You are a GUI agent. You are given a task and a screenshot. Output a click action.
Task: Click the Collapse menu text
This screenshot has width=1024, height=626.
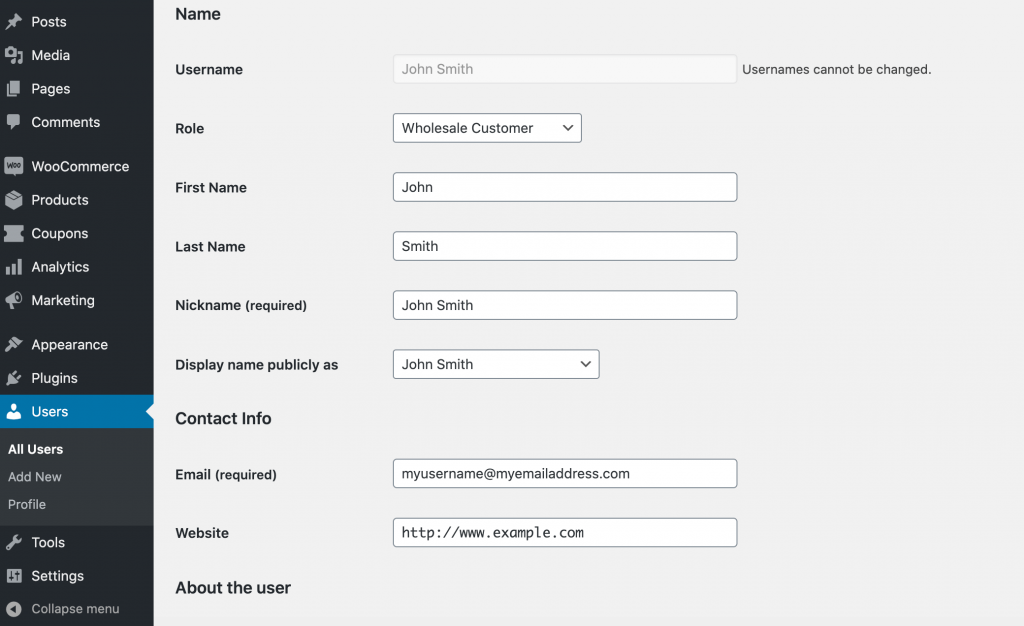[75, 608]
